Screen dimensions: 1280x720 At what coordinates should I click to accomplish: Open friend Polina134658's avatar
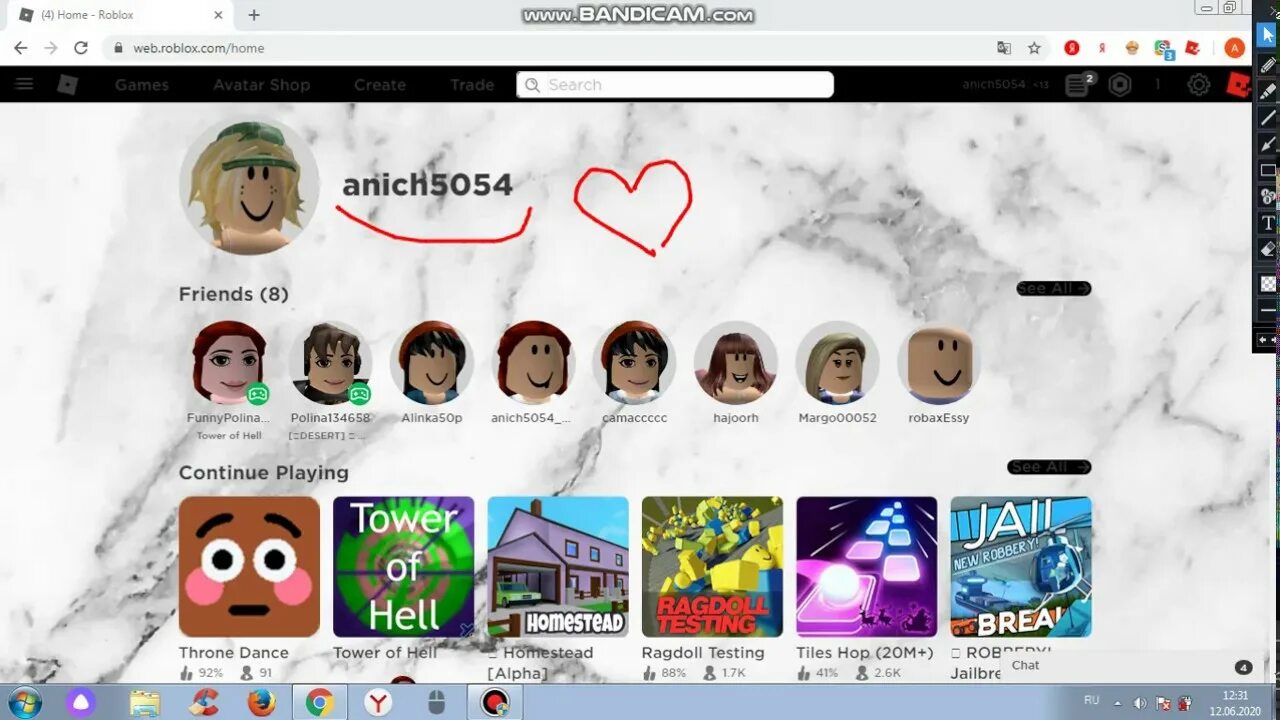coord(331,362)
